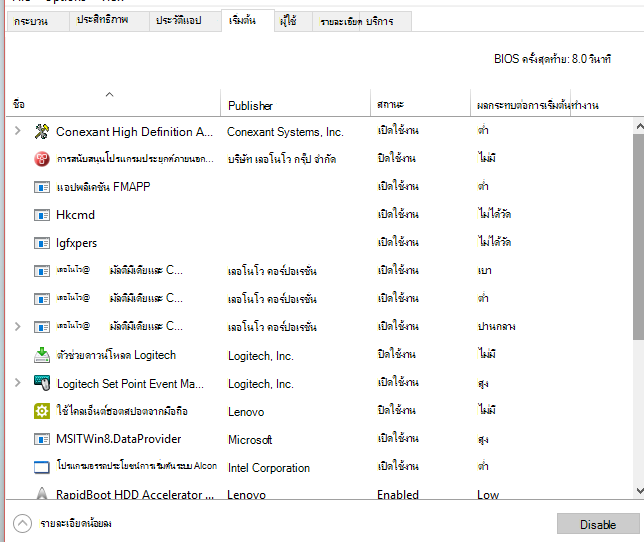Select the แอปพลิเคชัน FMAPP entry

(104, 187)
